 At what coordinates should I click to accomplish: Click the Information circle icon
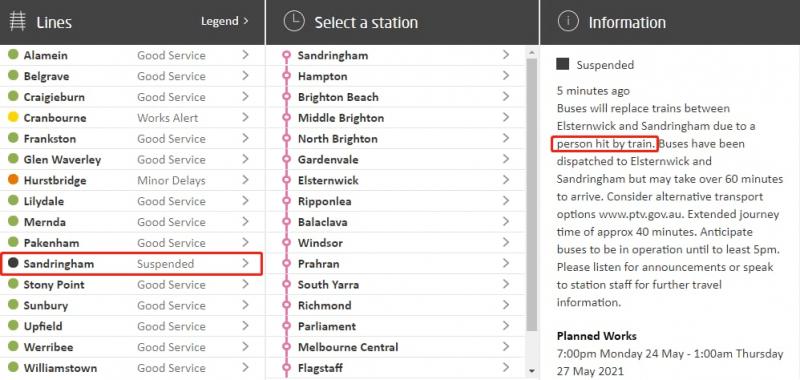tap(568, 22)
